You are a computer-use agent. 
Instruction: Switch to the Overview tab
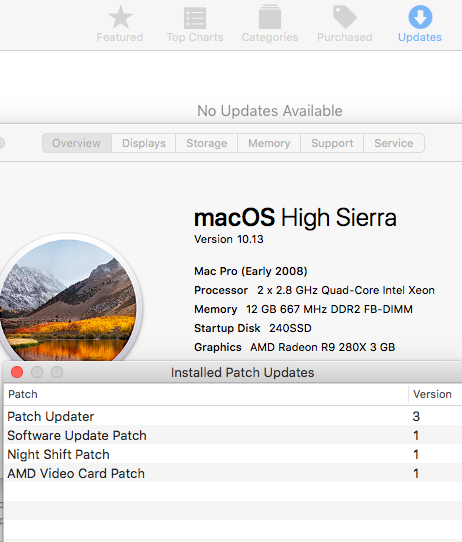pyautogui.click(x=77, y=143)
